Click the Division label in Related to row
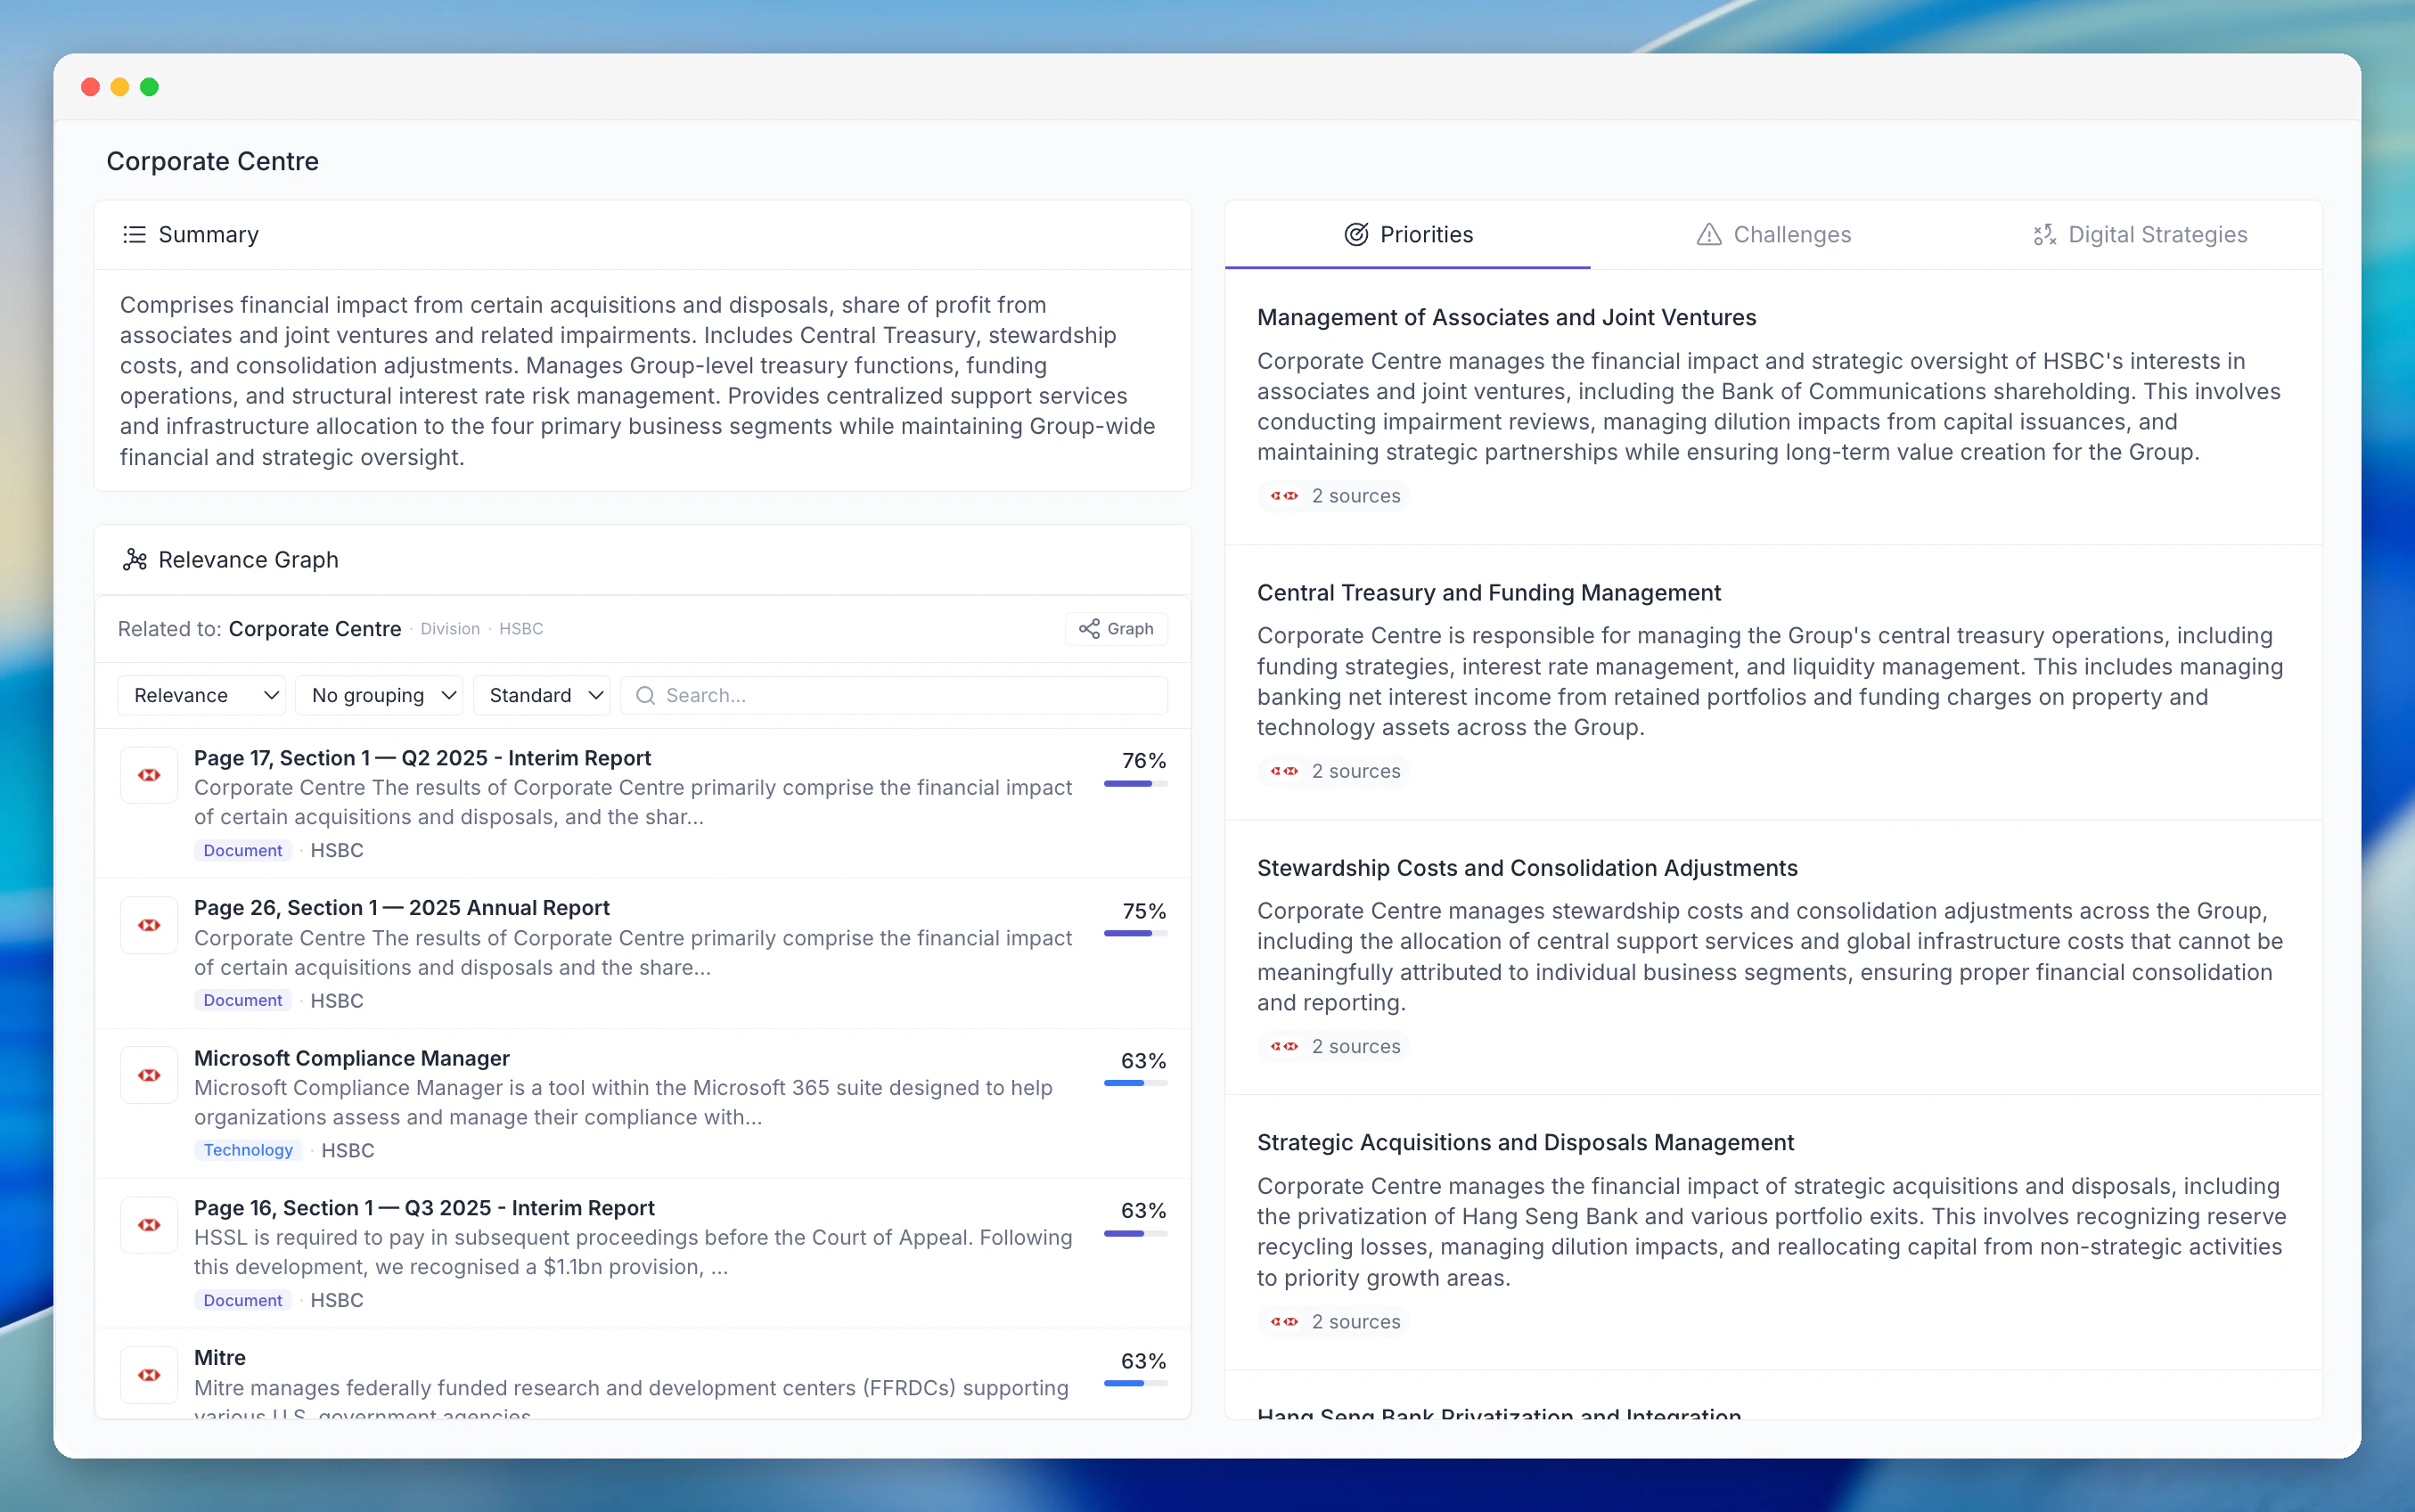 450,629
